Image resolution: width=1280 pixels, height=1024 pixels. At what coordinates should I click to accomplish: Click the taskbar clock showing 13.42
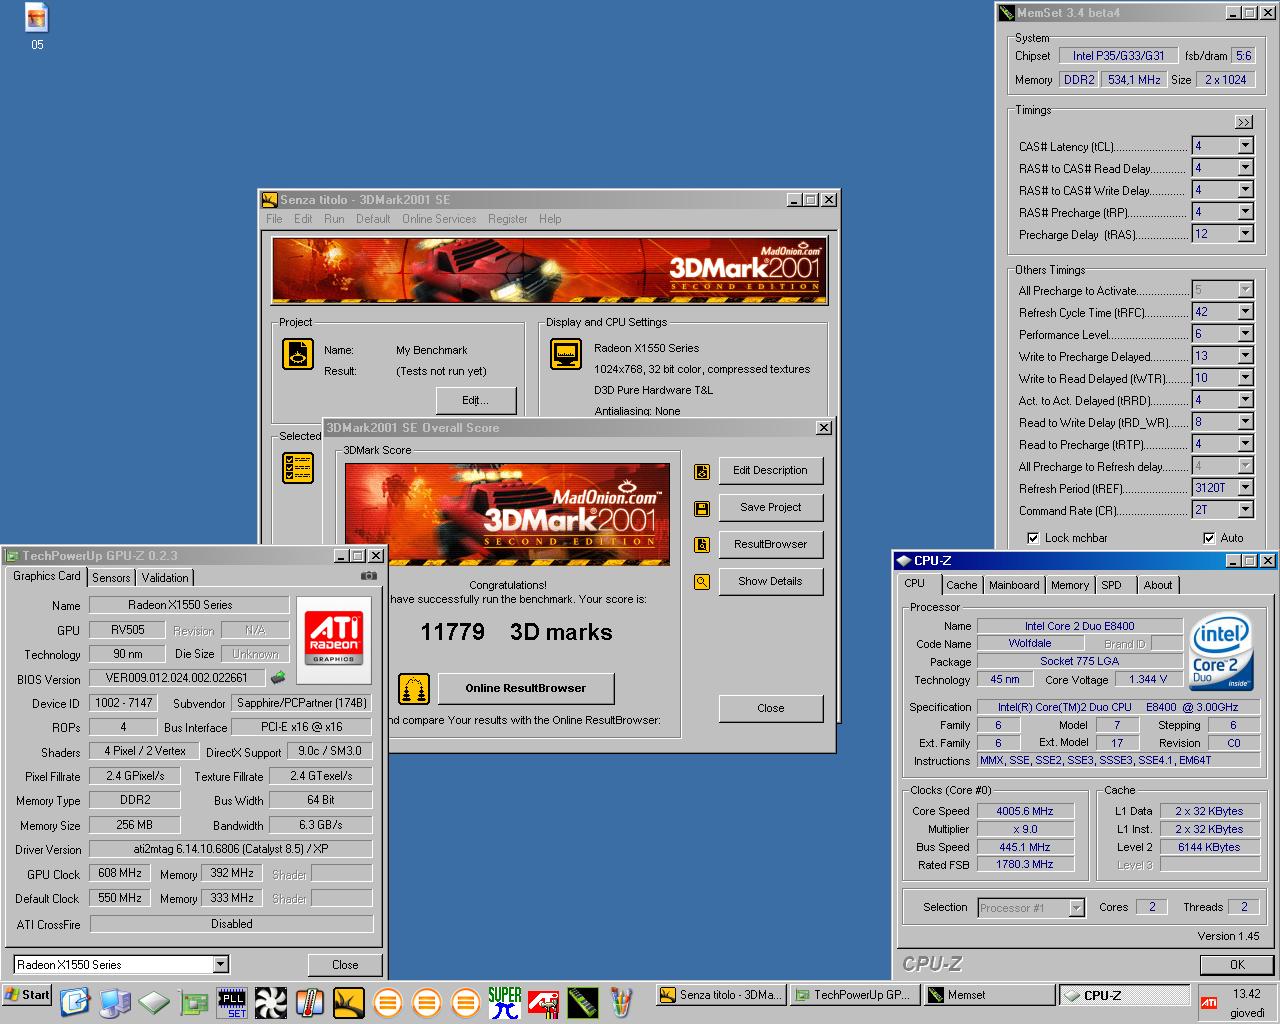tap(1246, 994)
